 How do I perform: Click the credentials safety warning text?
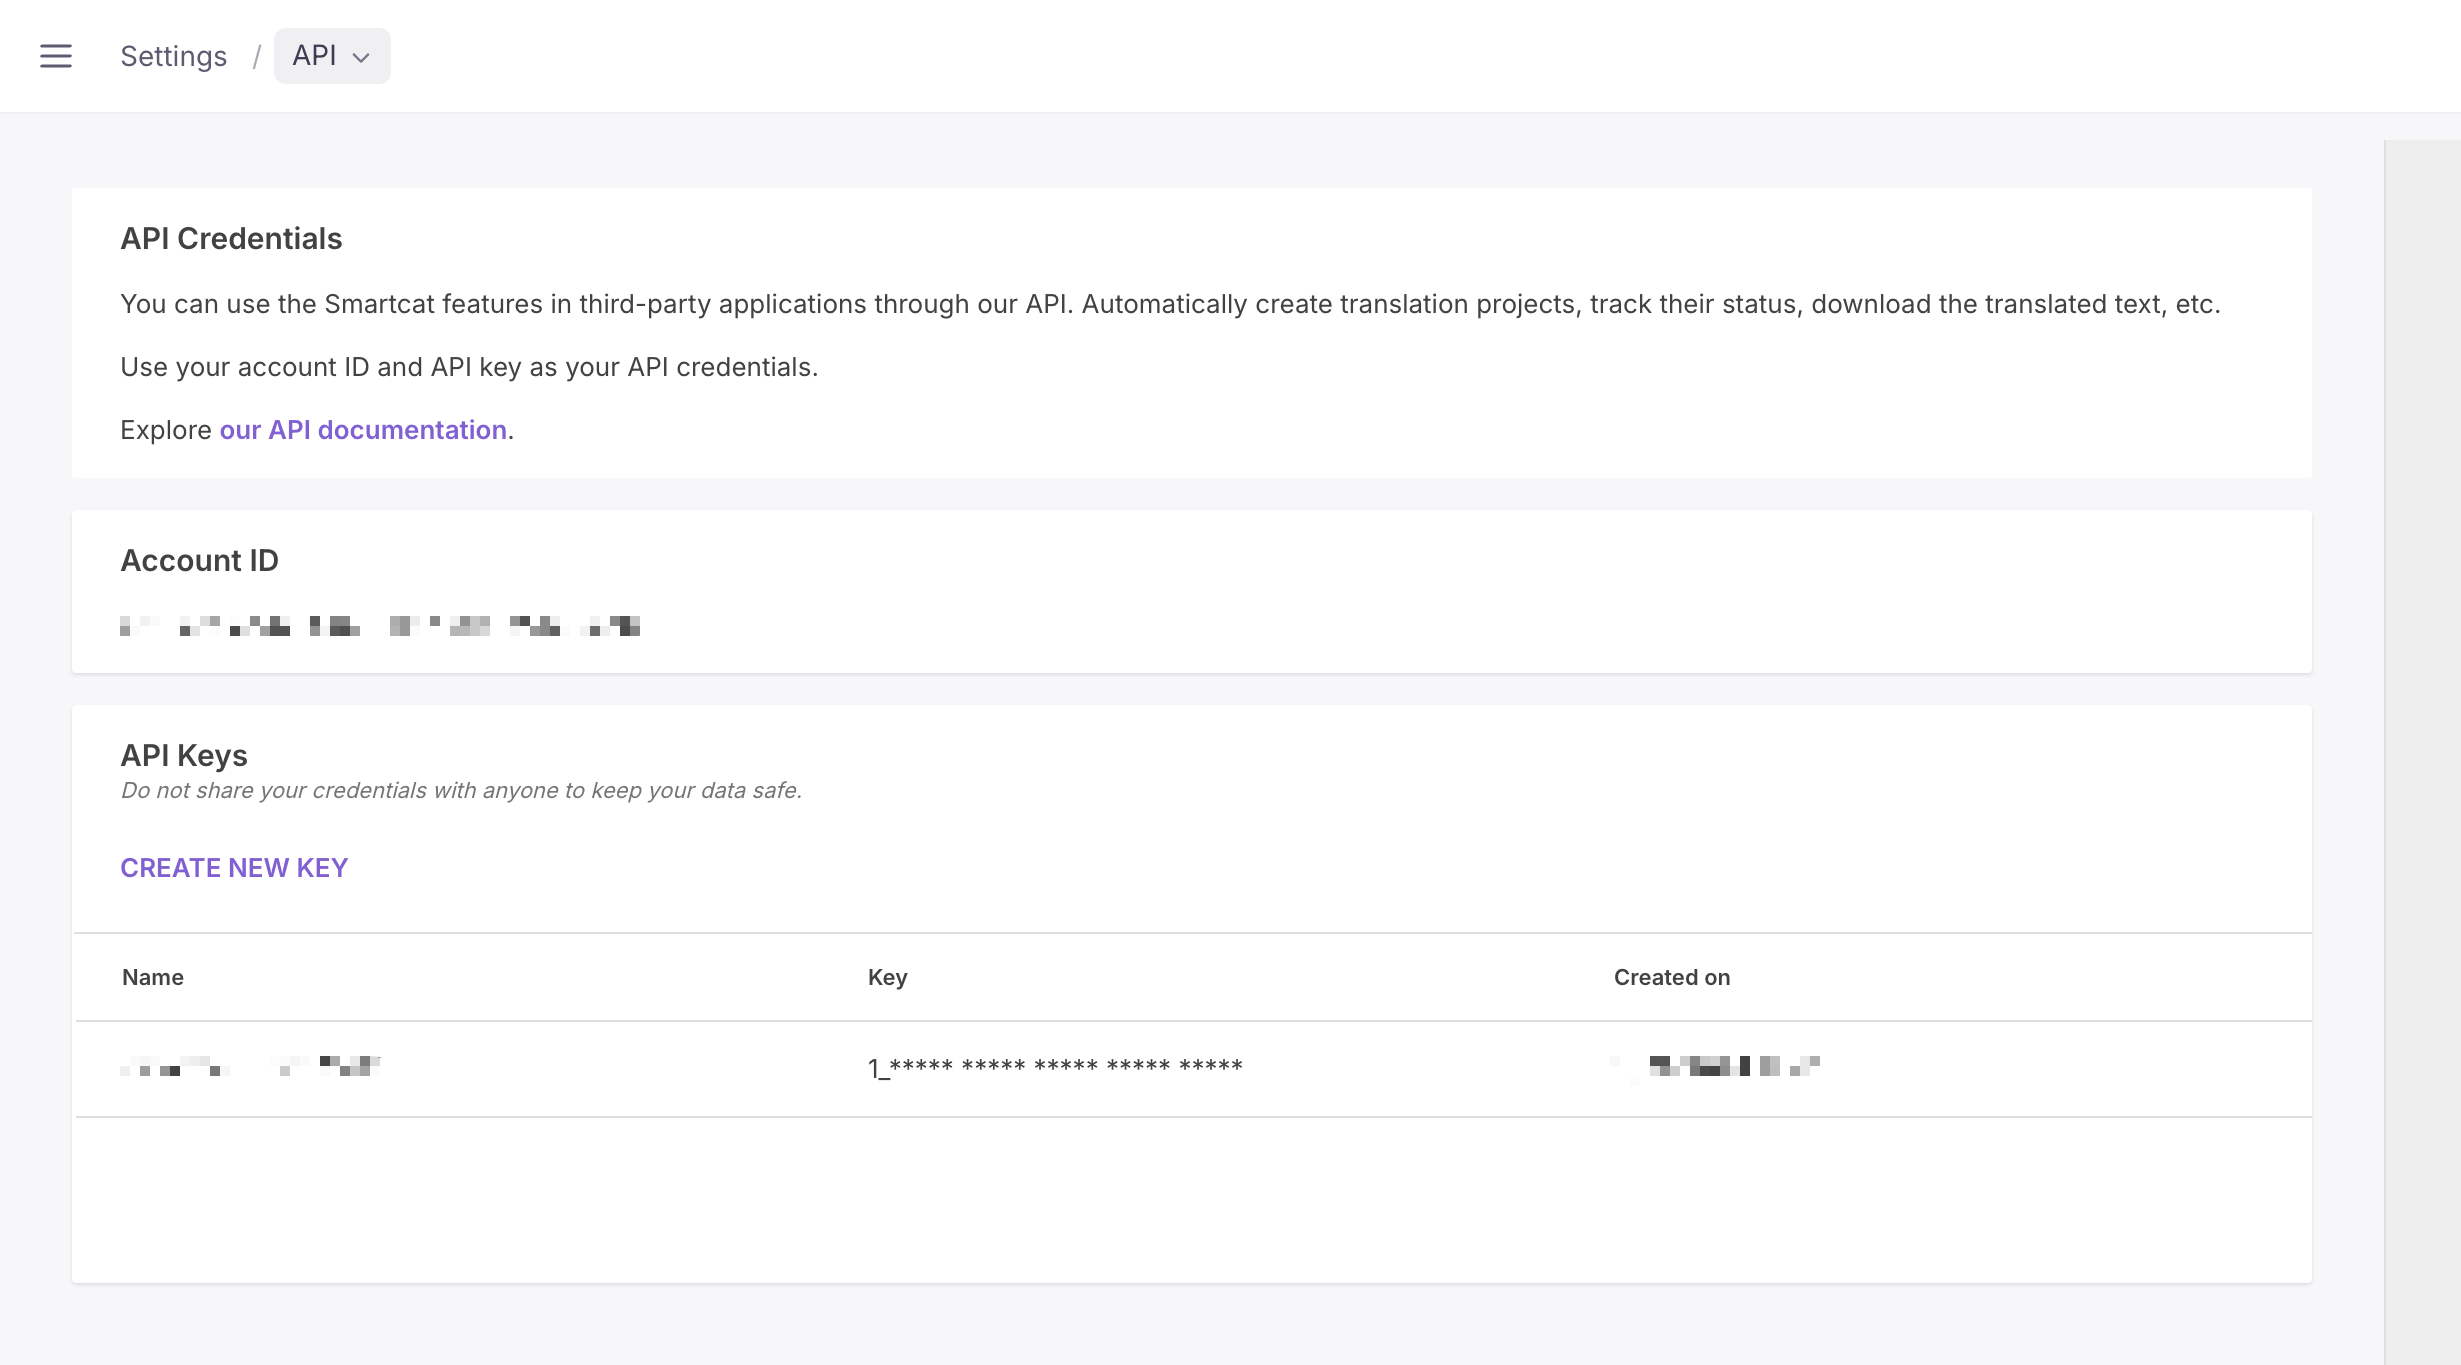[462, 790]
